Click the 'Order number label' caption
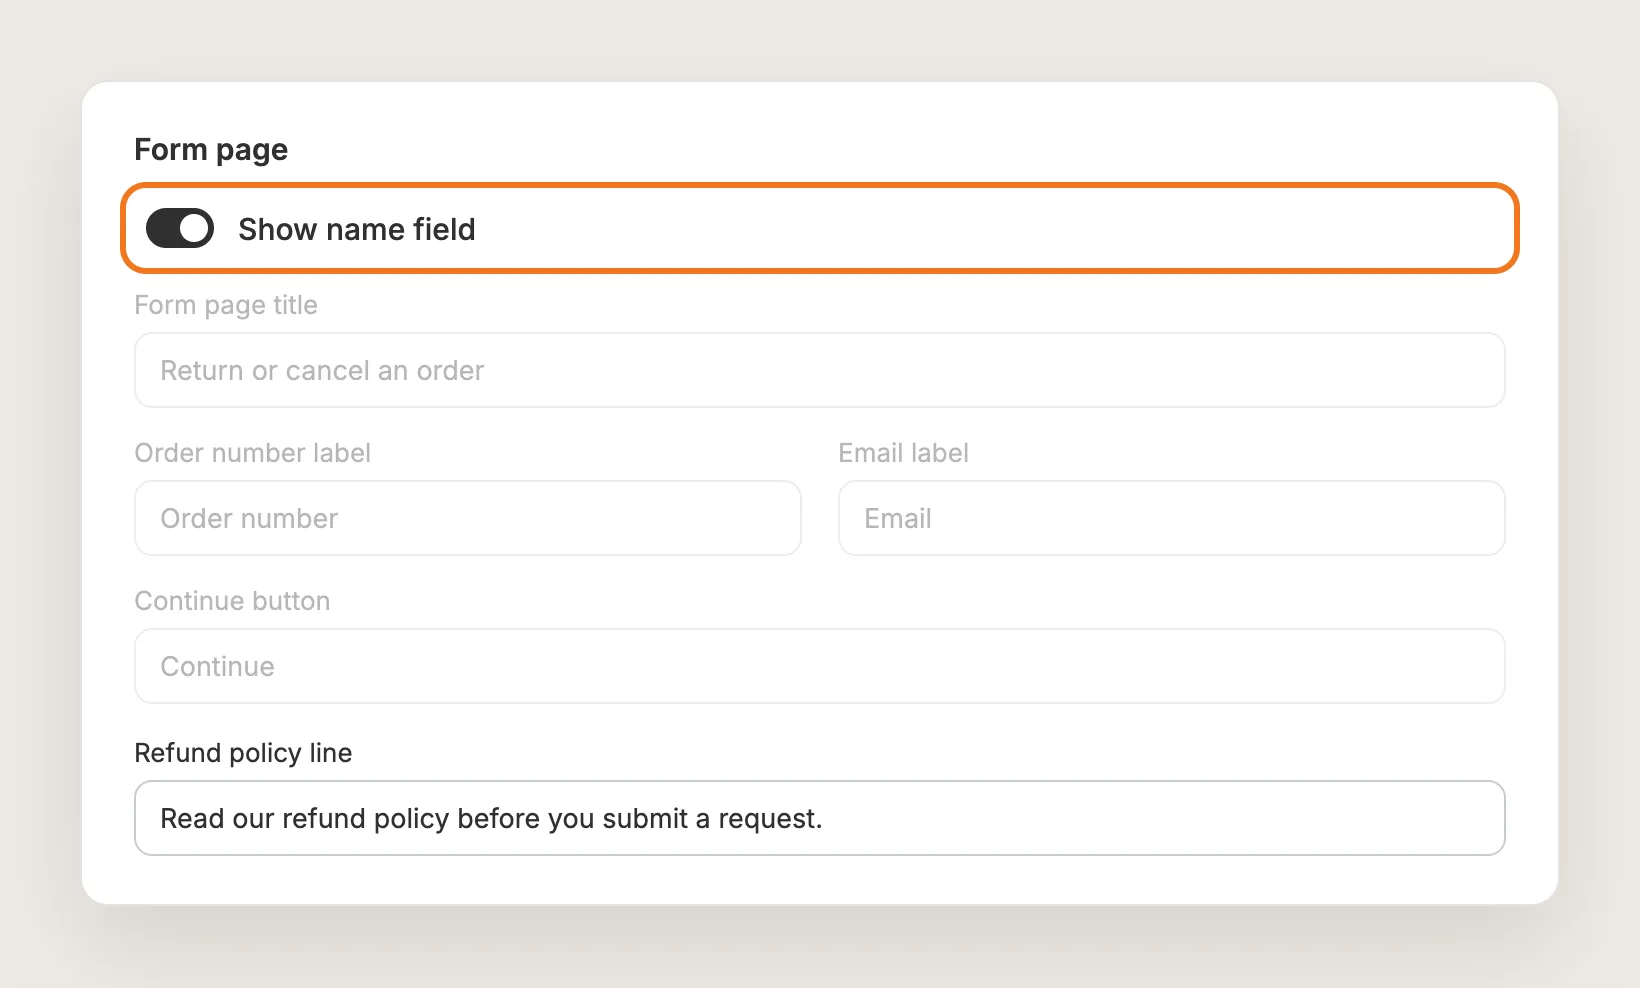 pos(253,453)
